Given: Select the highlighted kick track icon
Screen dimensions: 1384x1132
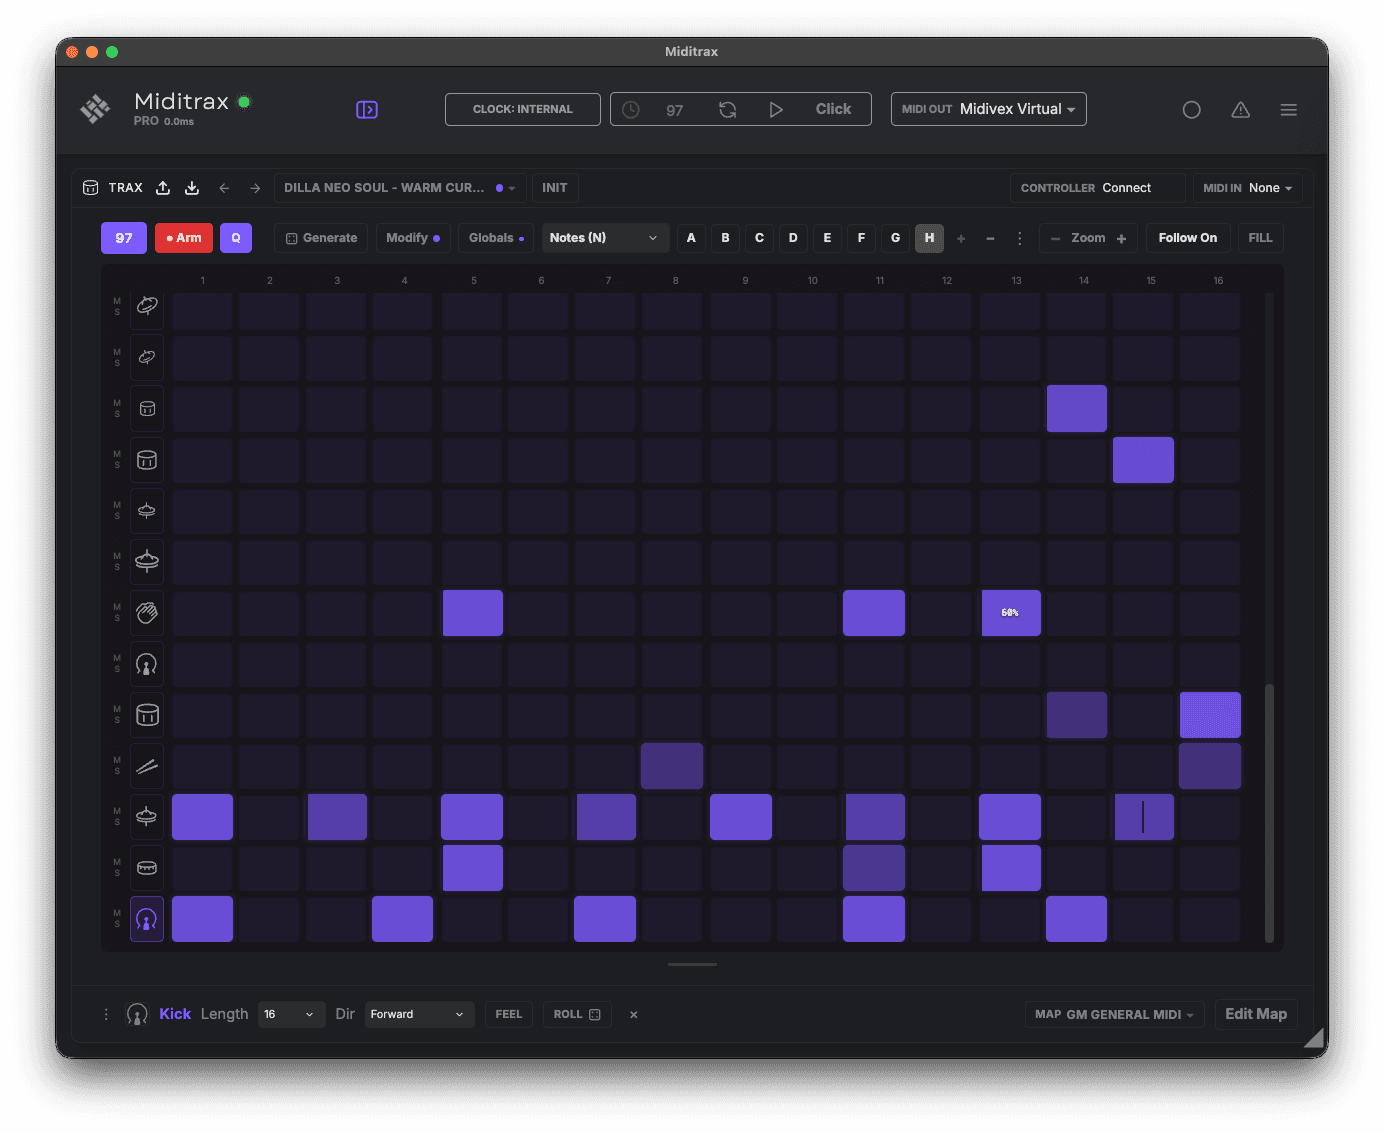Looking at the screenshot, I should [x=147, y=919].
